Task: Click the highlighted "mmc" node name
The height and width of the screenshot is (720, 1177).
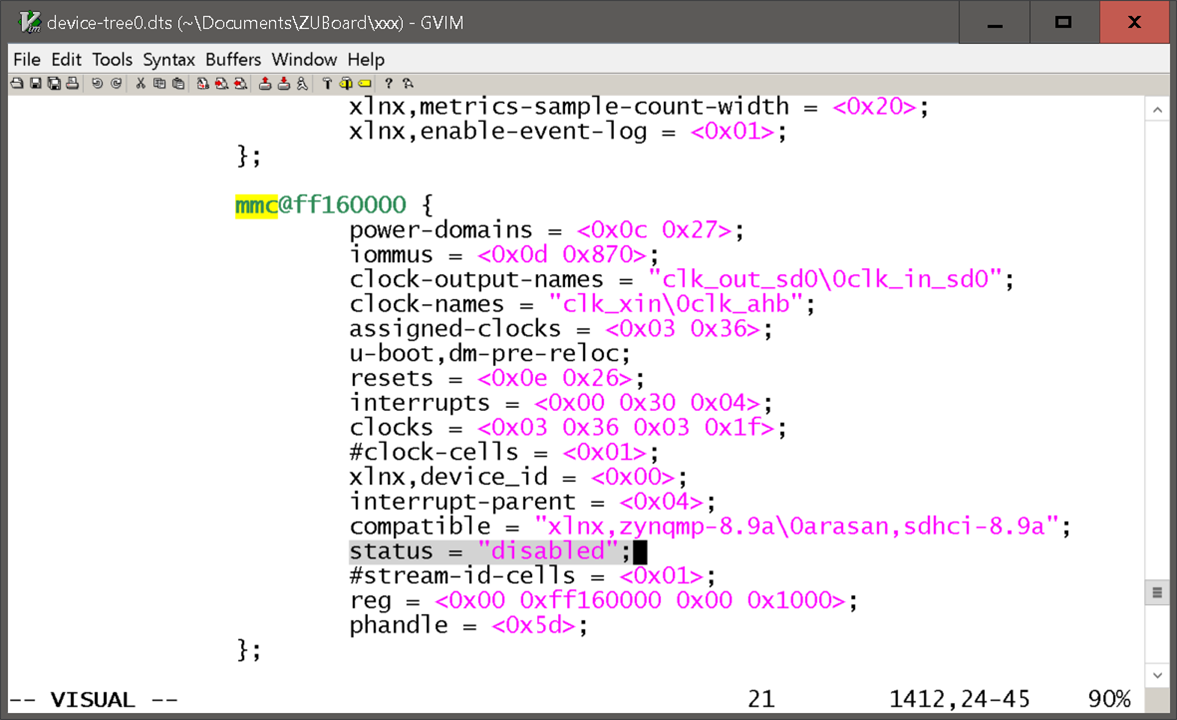Action: click(257, 204)
